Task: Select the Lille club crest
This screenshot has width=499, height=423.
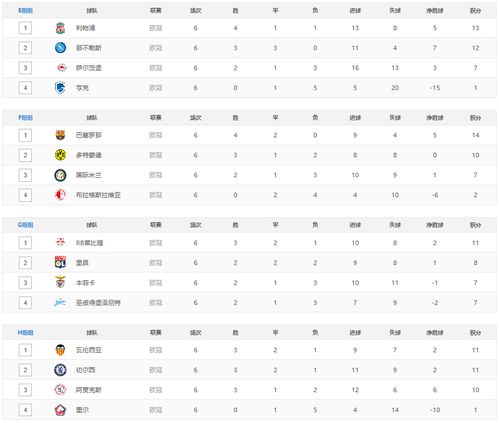Action: (60, 410)
